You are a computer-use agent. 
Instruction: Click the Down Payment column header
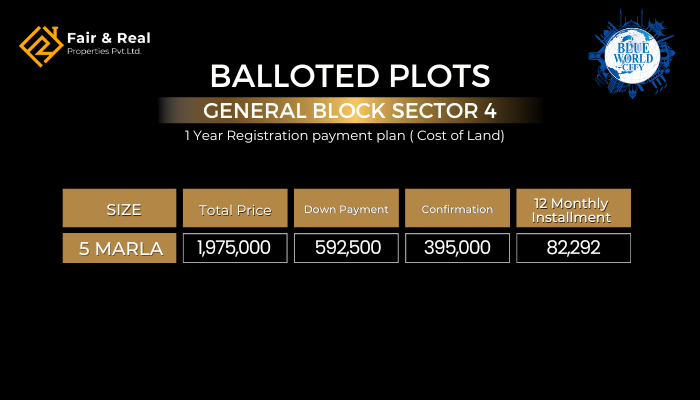click(346, 209)
